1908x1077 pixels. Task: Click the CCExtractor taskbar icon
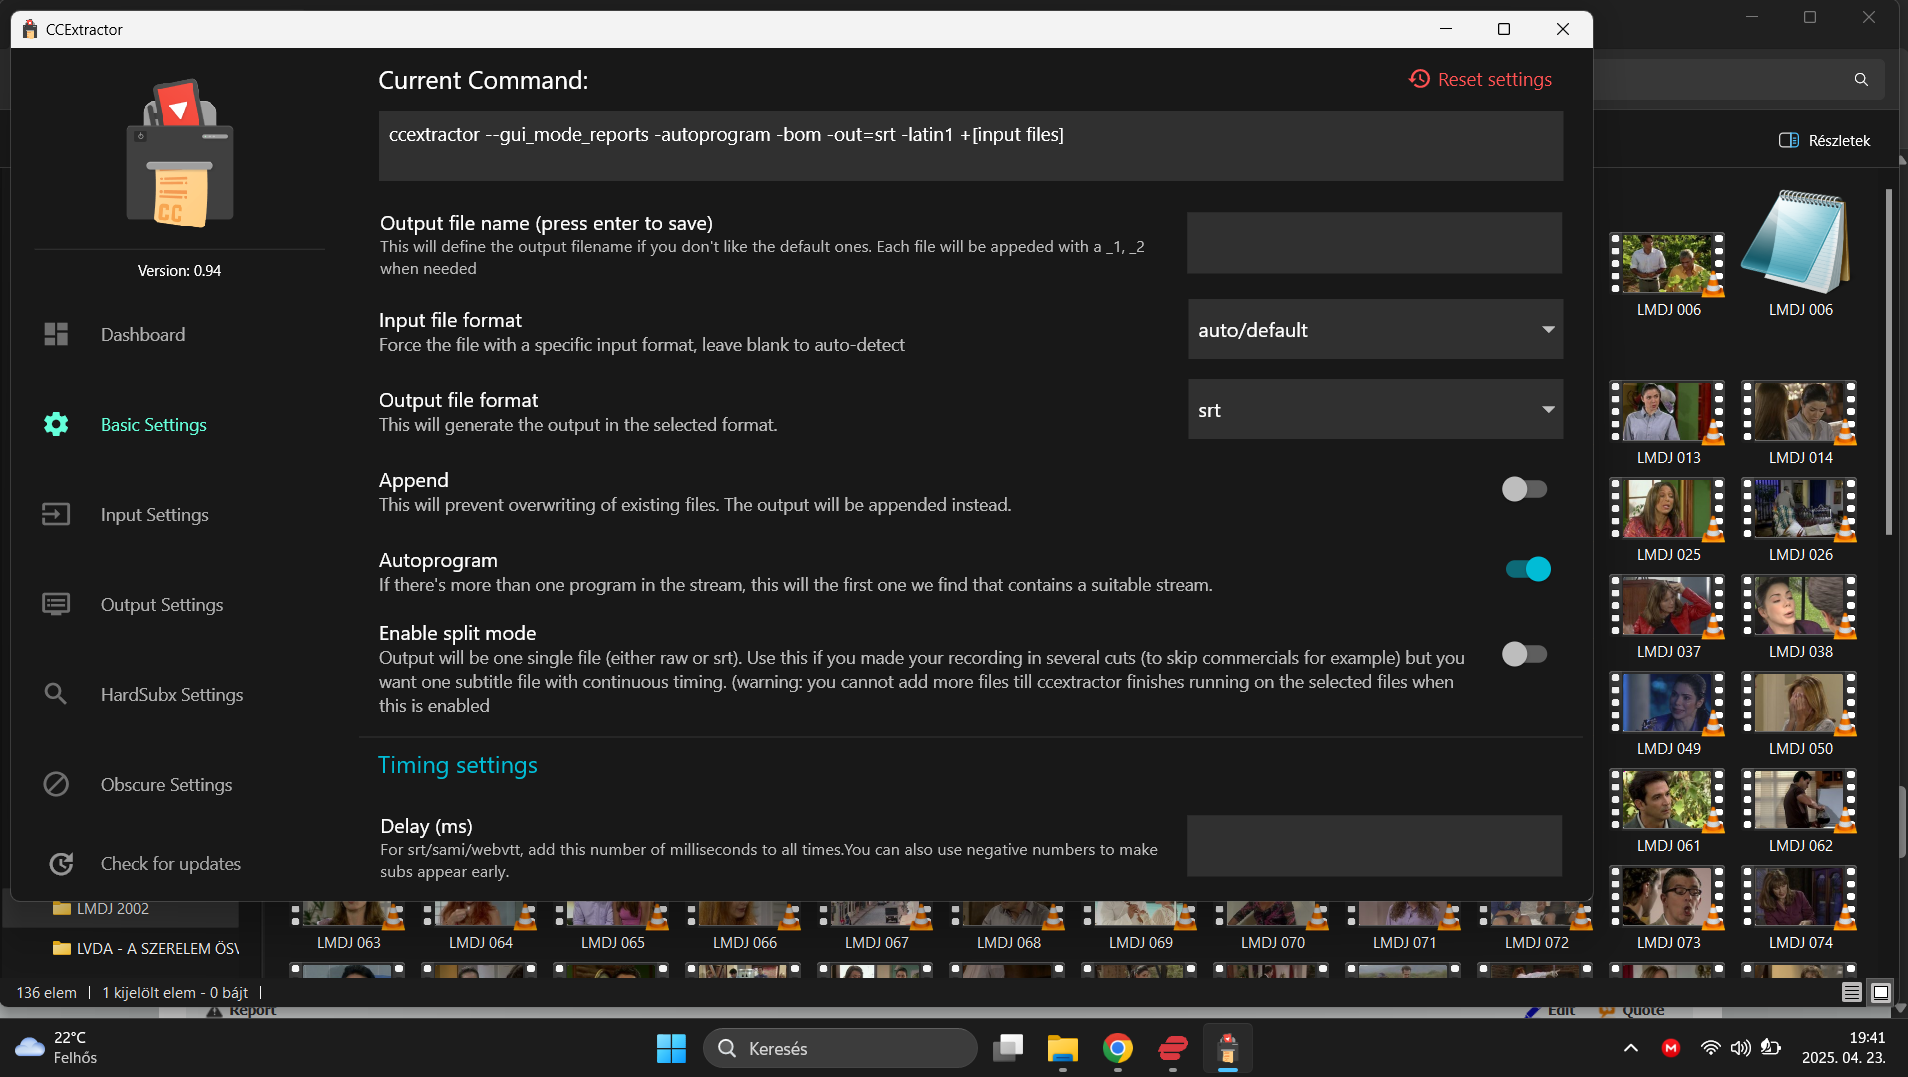(x=1228, y=1048)
